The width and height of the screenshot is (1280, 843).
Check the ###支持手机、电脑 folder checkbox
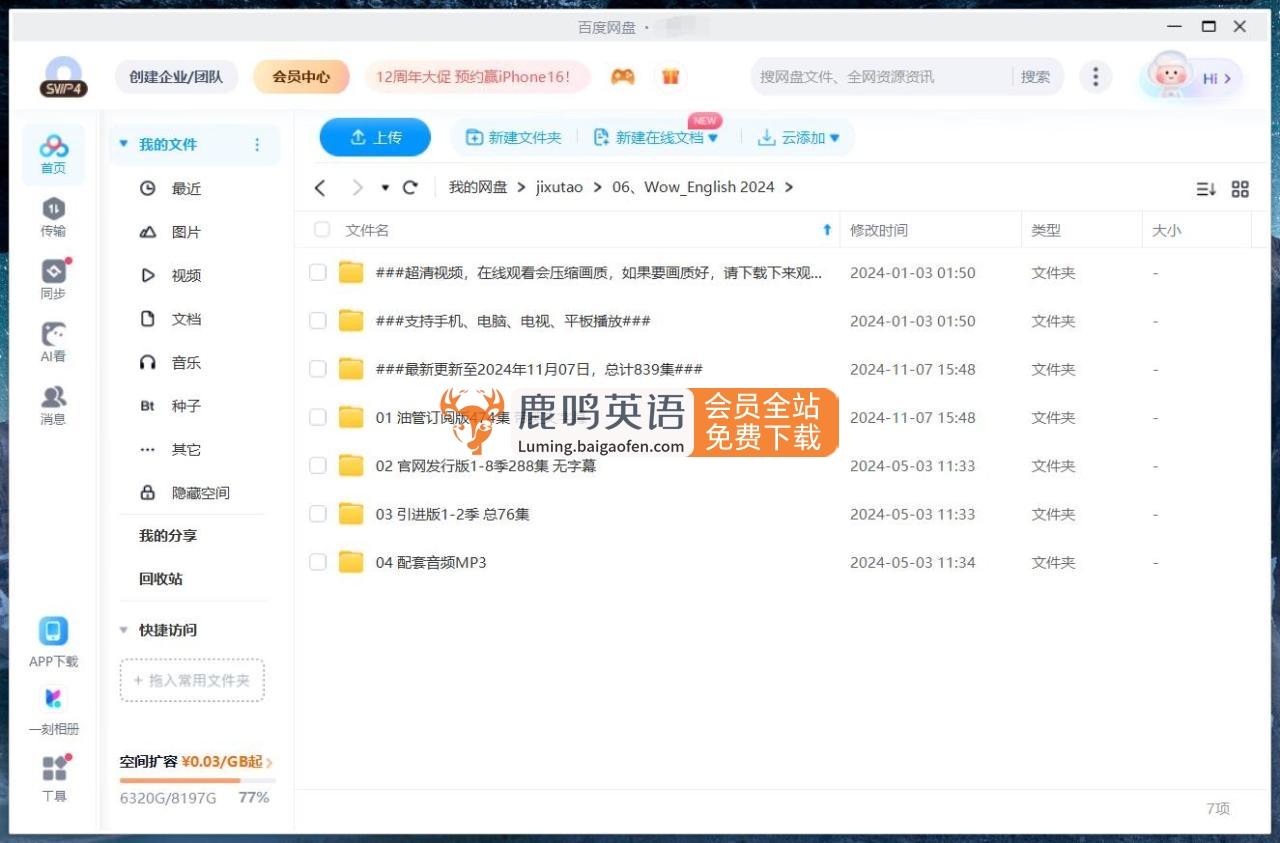coord(318,321)
